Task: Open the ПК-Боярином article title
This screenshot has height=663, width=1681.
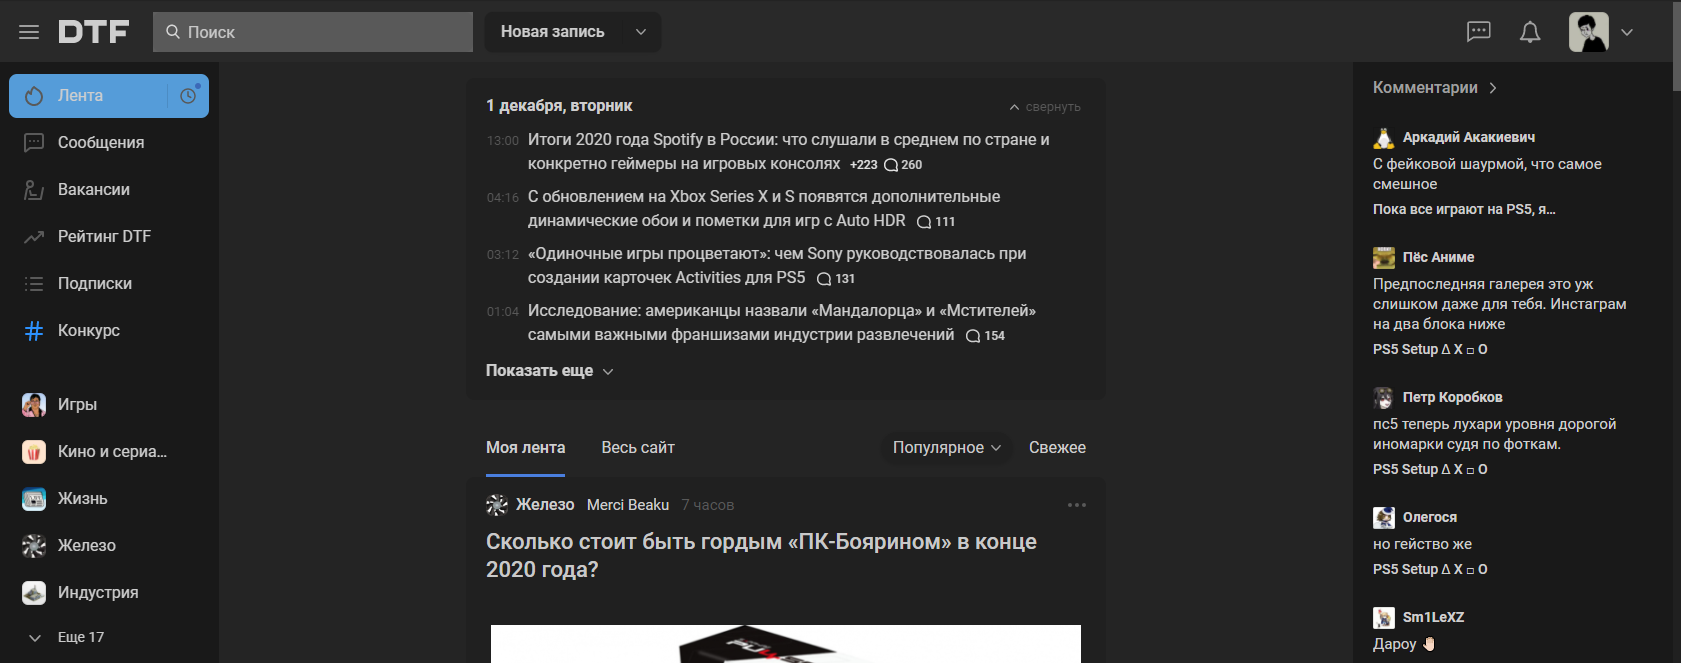Action: coord(761,556)
